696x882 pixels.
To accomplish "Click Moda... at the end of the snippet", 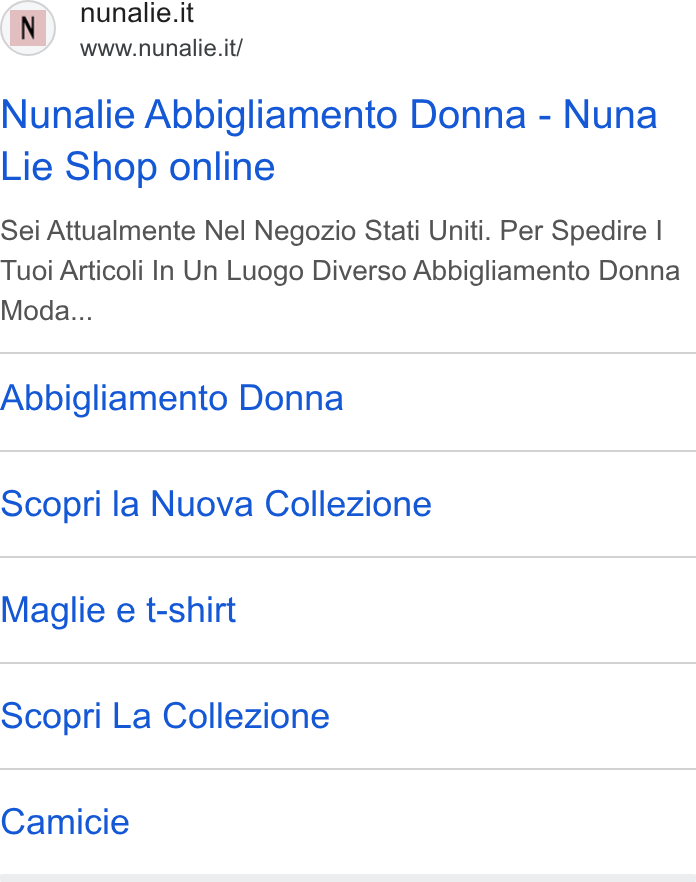I will [x=46, y=310].
